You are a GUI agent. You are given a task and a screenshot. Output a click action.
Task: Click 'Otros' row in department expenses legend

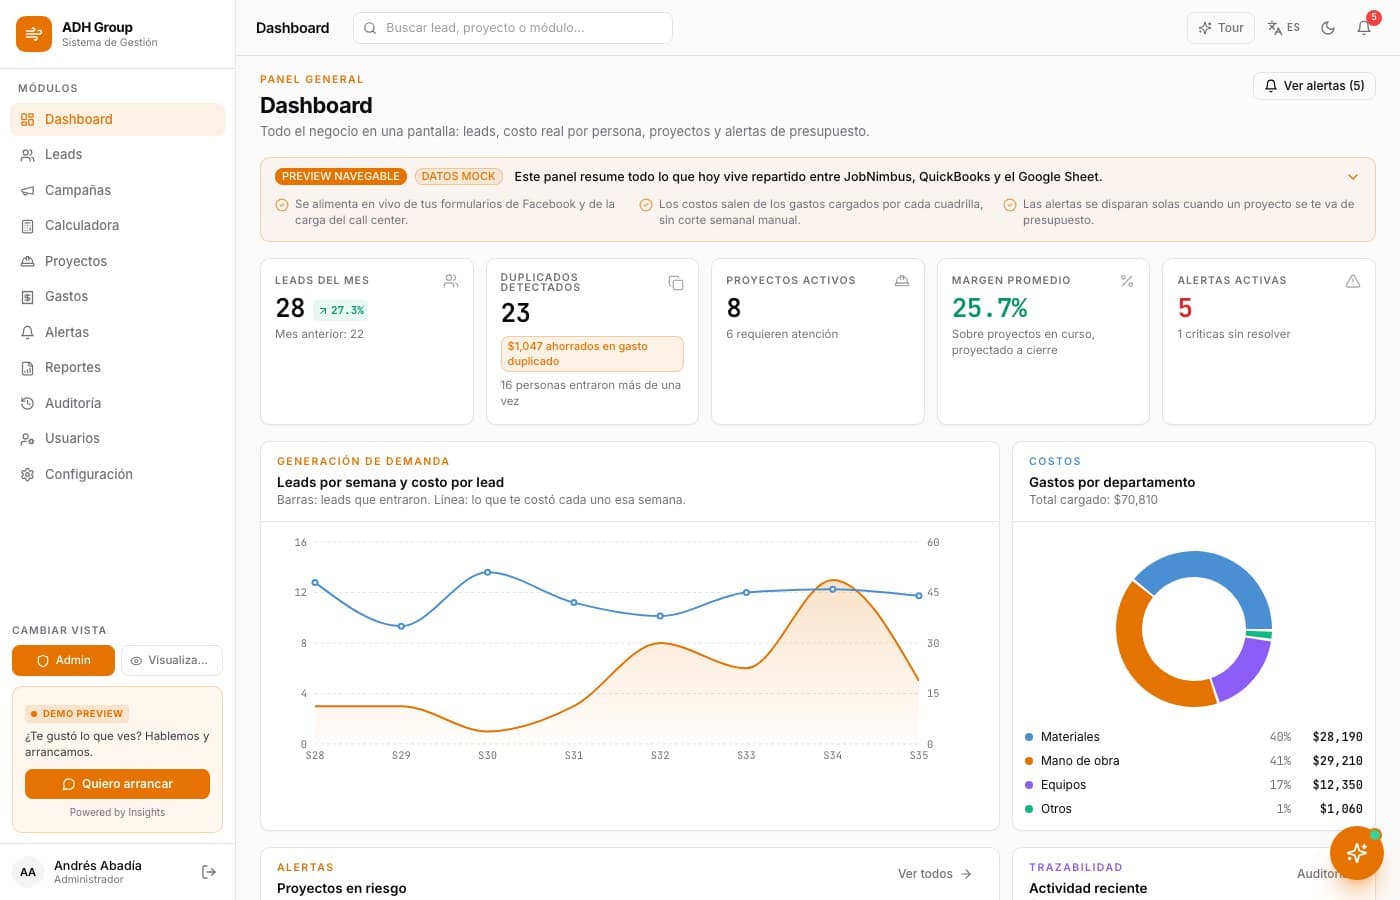pyautogui.click(x=1194, y=809)
